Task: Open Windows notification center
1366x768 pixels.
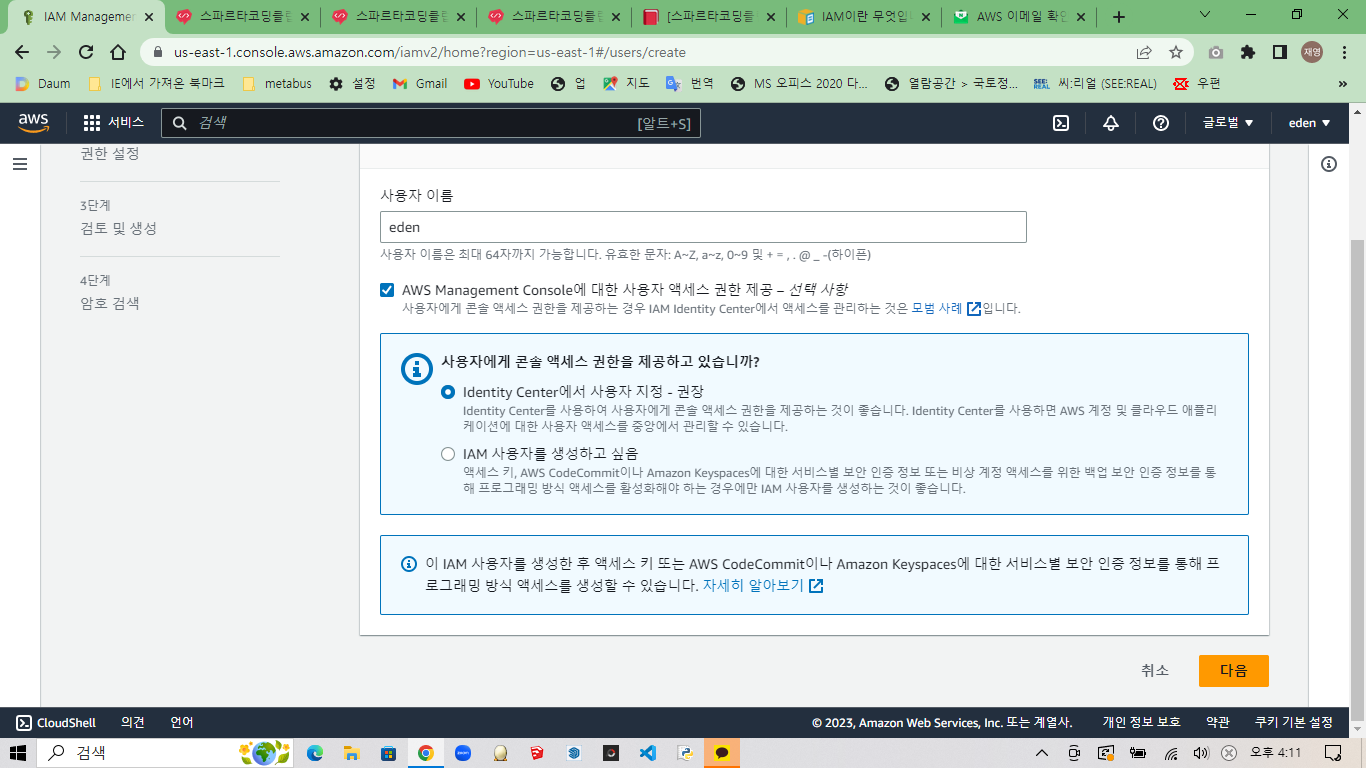Action: click(x=1333, y=752)
